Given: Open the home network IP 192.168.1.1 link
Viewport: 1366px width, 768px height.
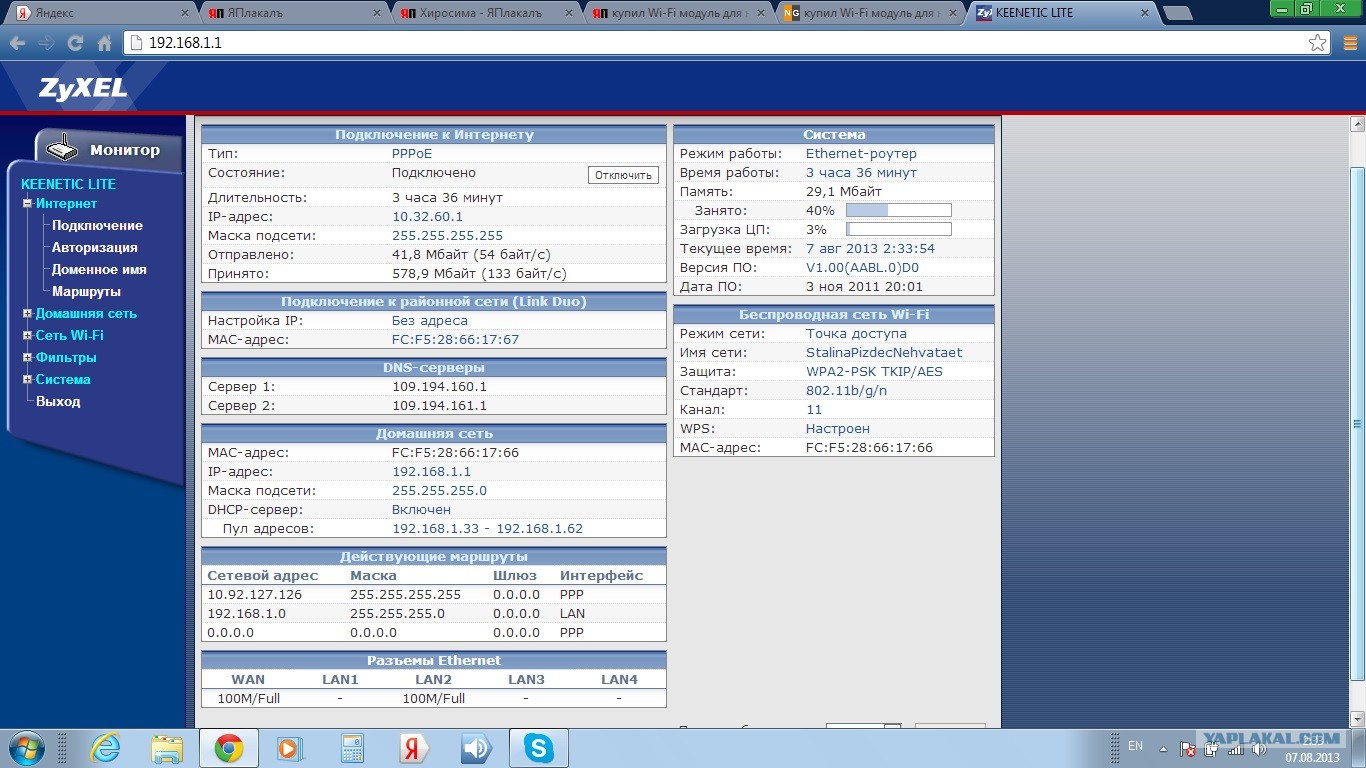Looking at the screenshot, I should pyautogui.click(x=431, y=472).
